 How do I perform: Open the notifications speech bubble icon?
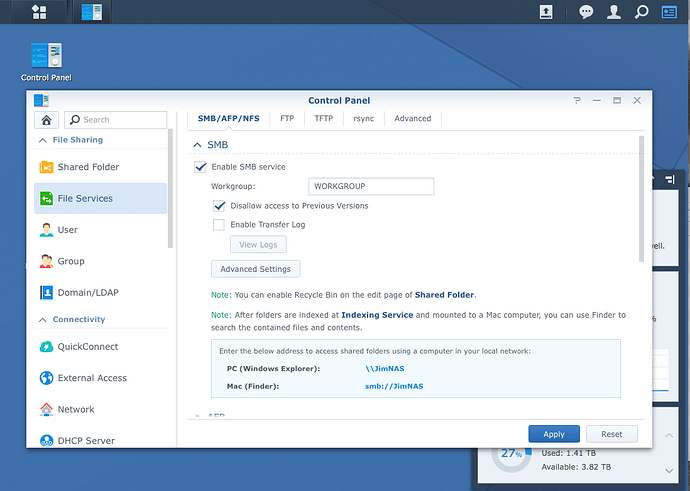click(x=586, y=12)
